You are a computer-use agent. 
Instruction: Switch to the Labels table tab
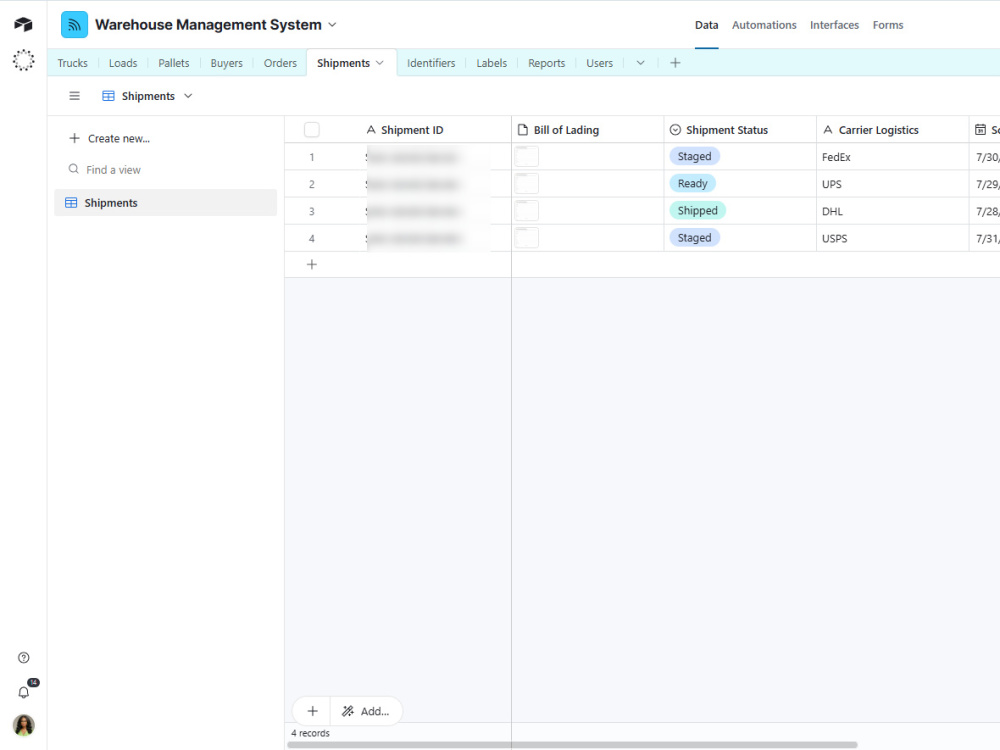click(492, 63)
